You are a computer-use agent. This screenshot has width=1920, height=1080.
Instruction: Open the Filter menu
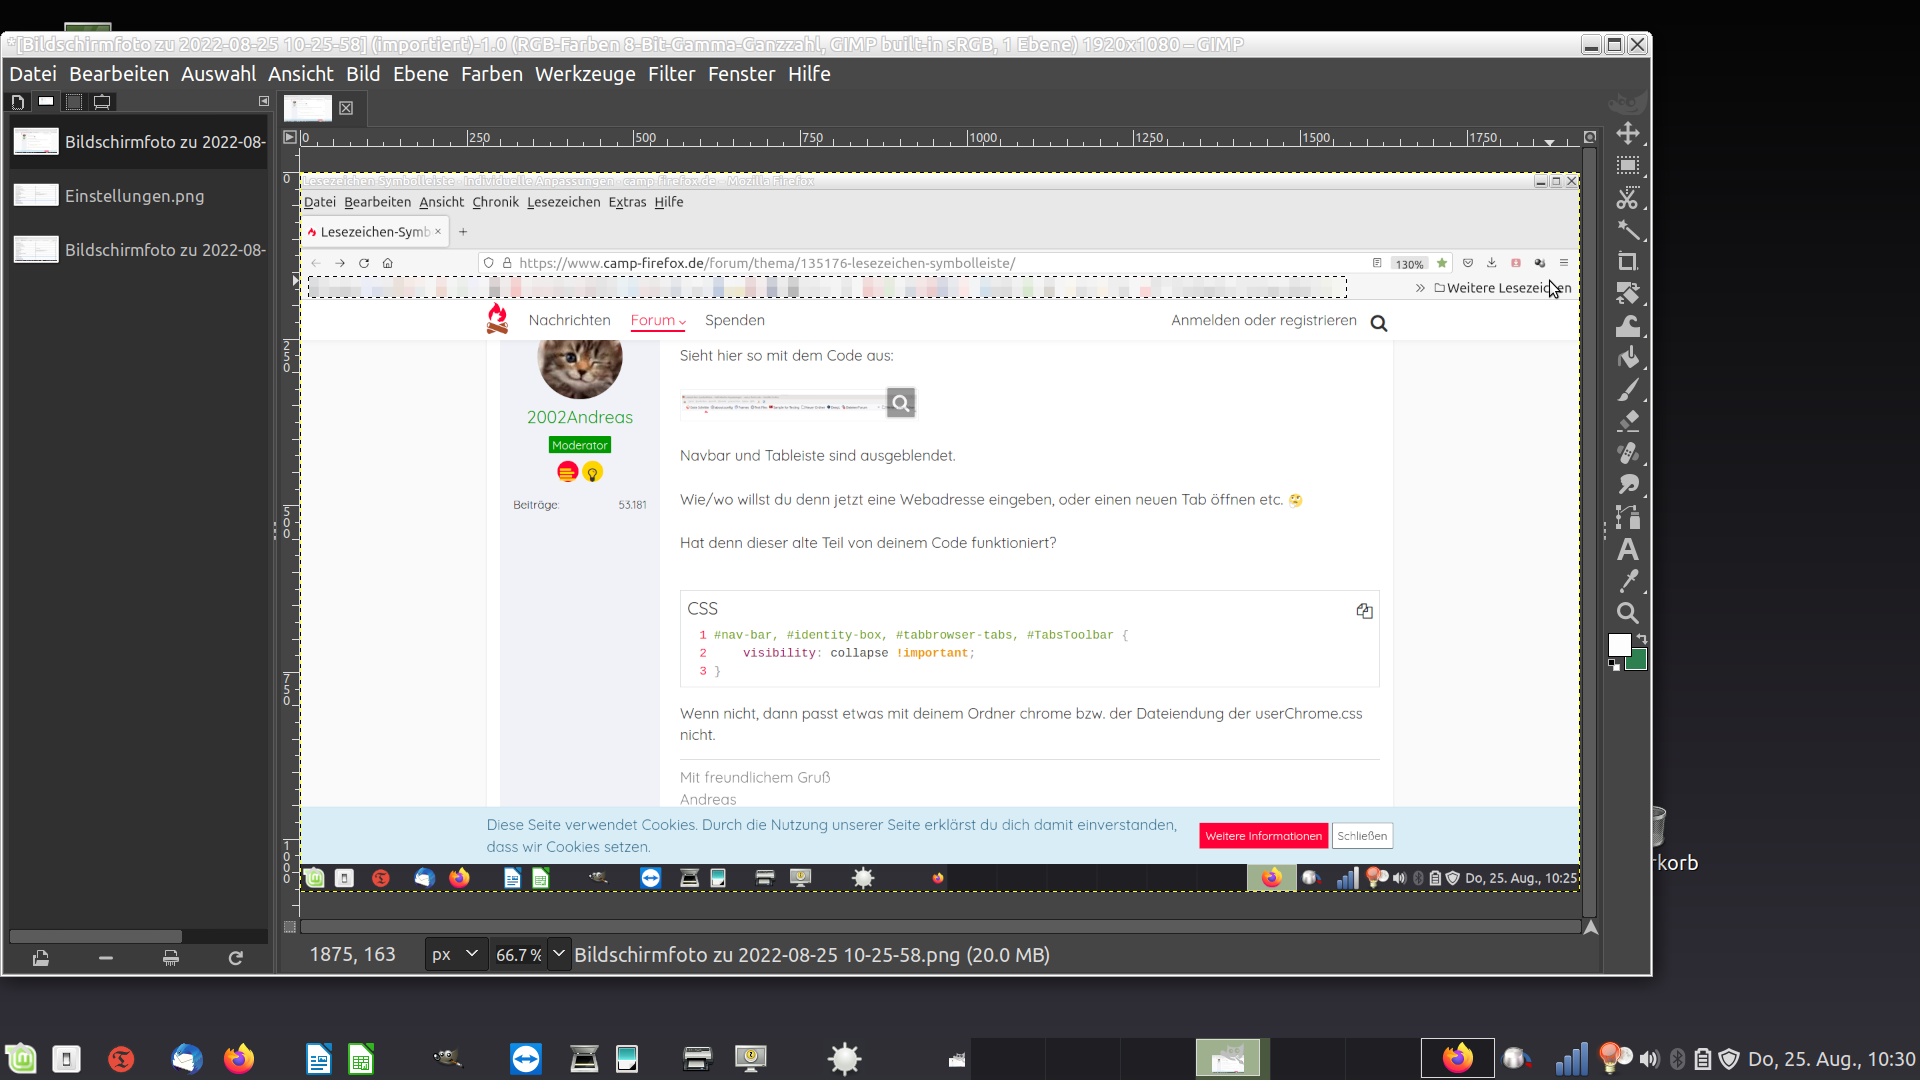point(671,74)
